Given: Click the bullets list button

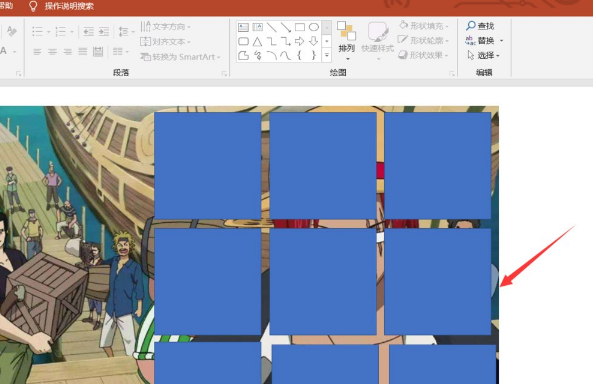Looking at the screenshot, I should click(x=38, y=32).
